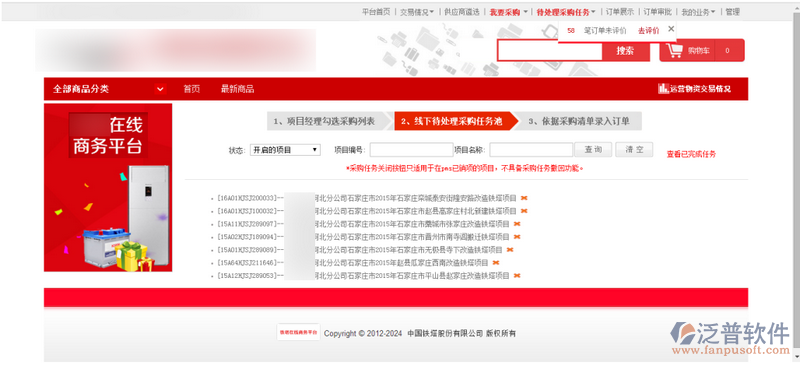Click close icon beside project 16A01KJSJ200033
Screen dimensions: 800x366
(524, 198)
